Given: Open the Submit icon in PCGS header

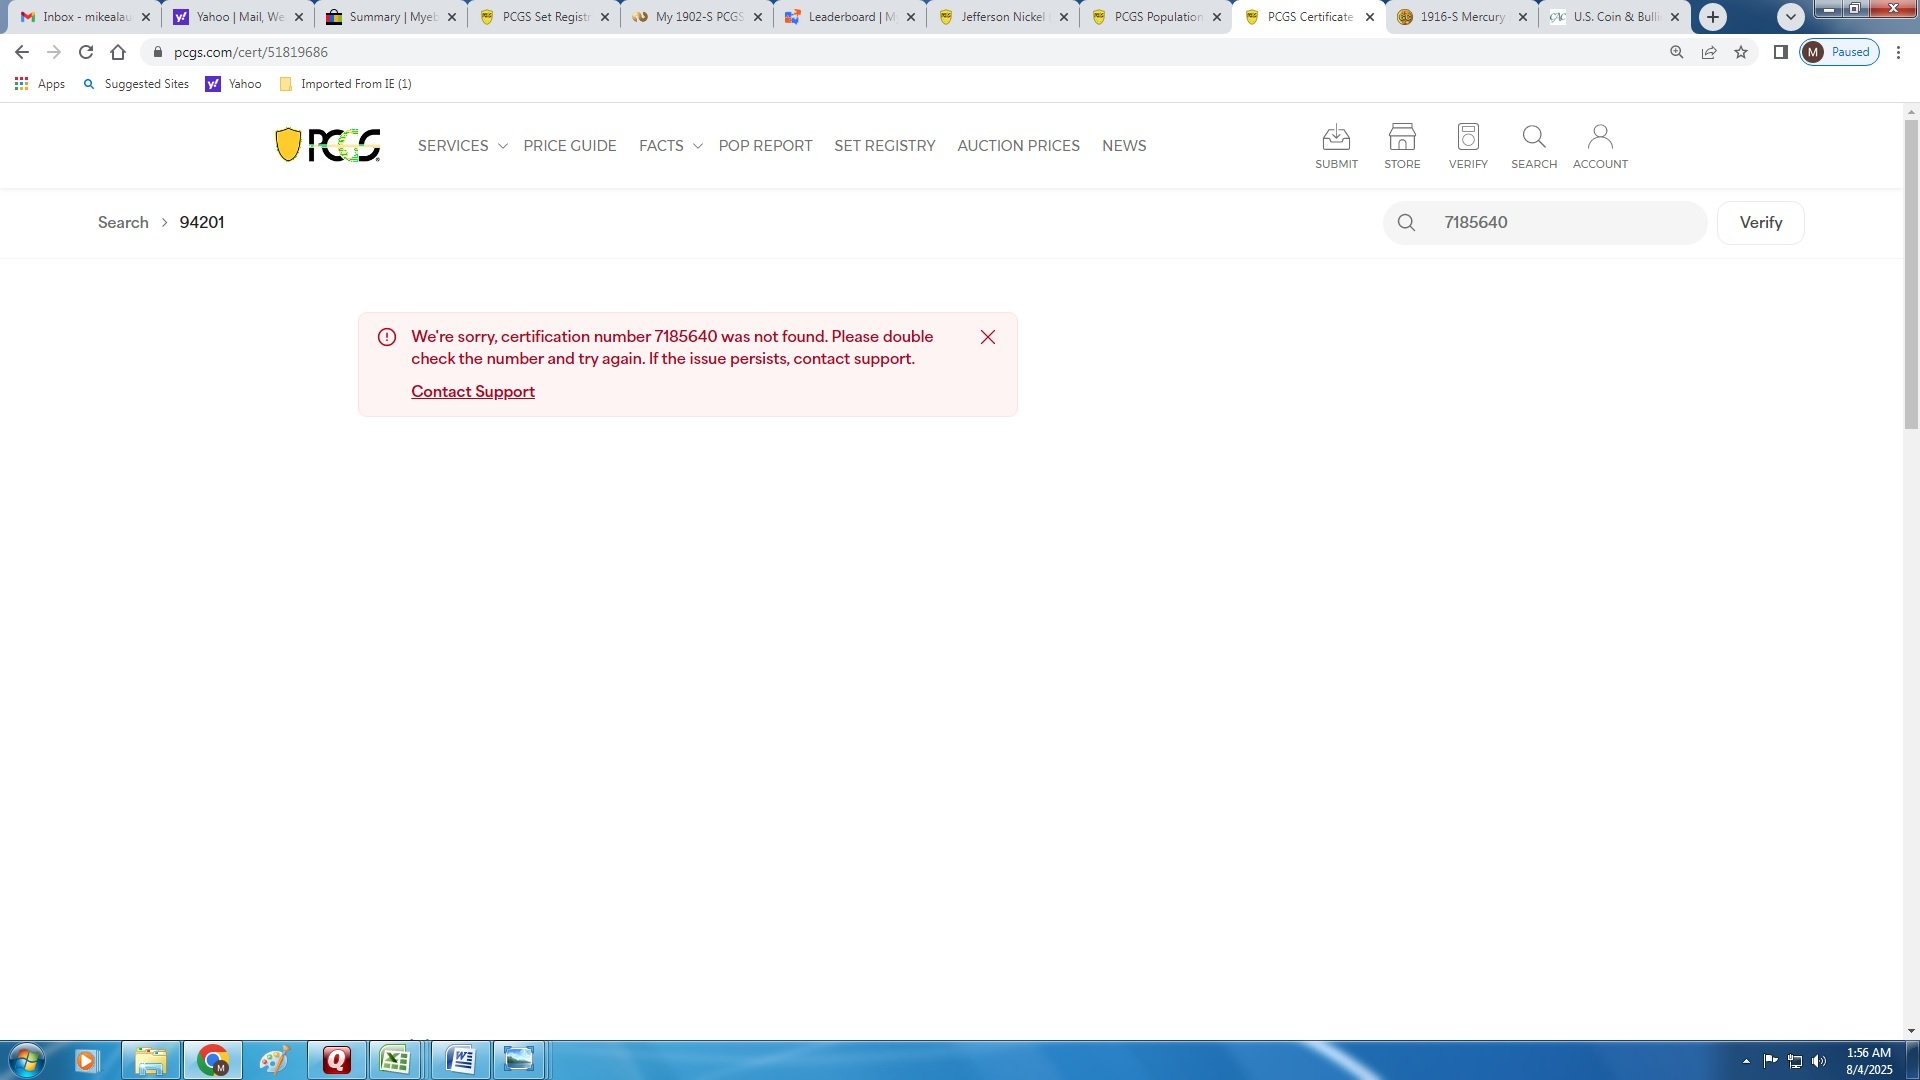Looking at the screenshot, I should point(1336,146).
